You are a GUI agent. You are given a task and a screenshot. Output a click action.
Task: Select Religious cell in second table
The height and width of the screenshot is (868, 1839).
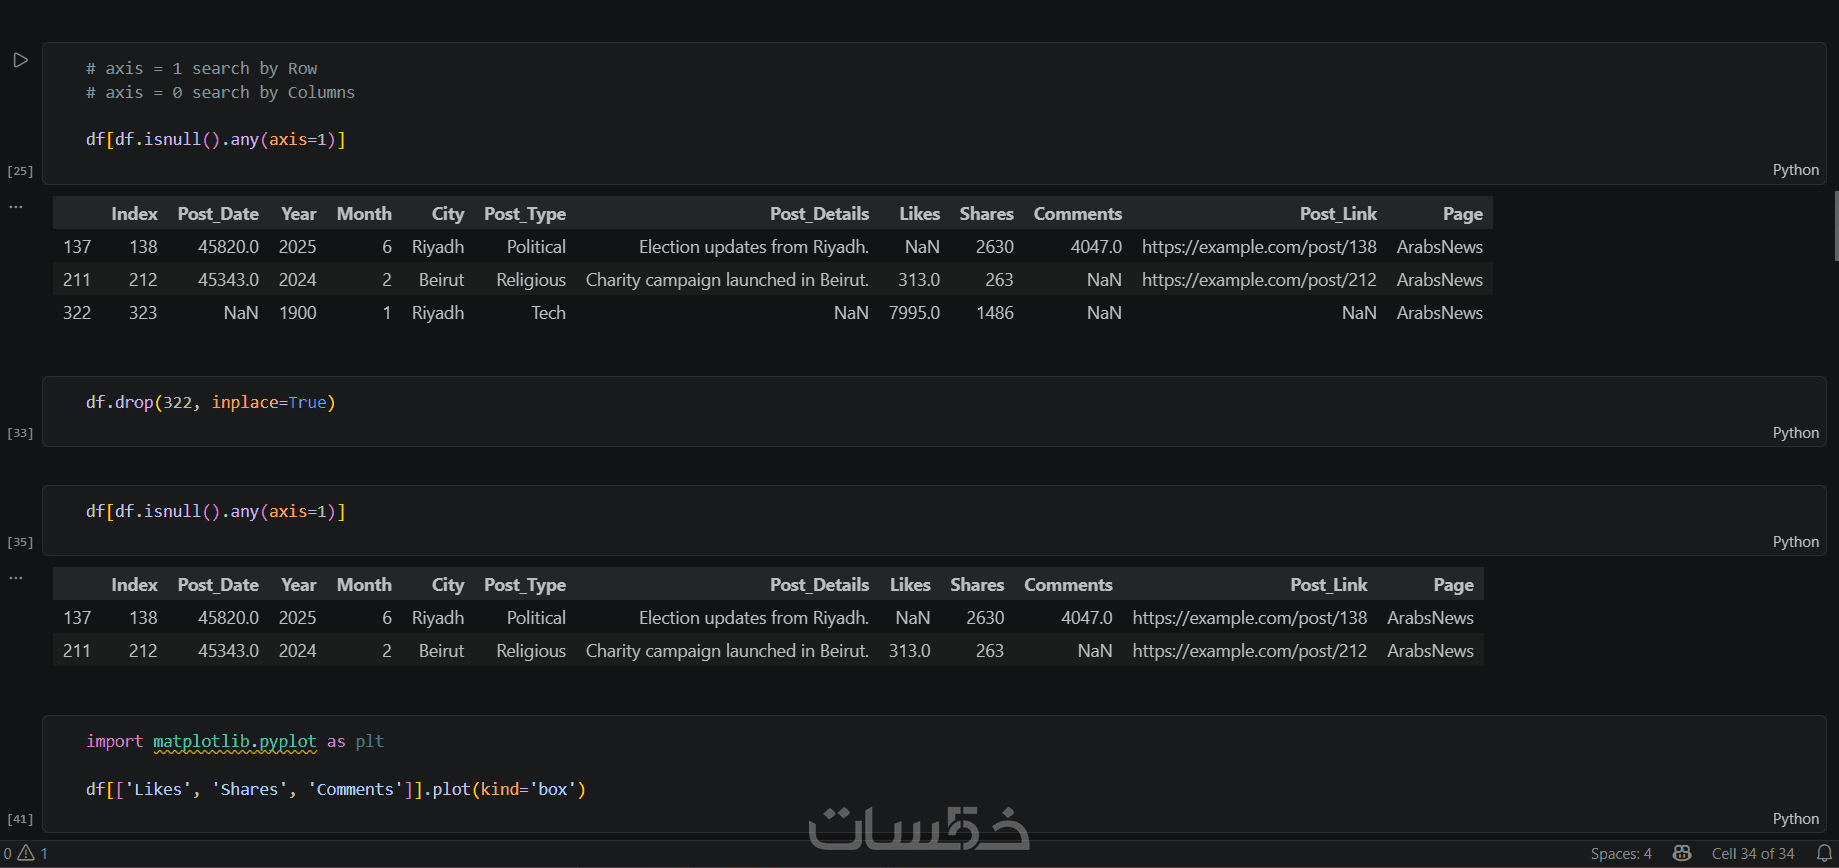point(531,651)
